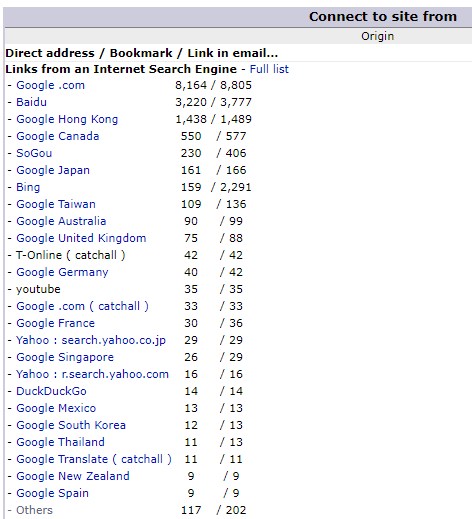
Task: Select the Google Australia link
Action: [x=61, y=221]
